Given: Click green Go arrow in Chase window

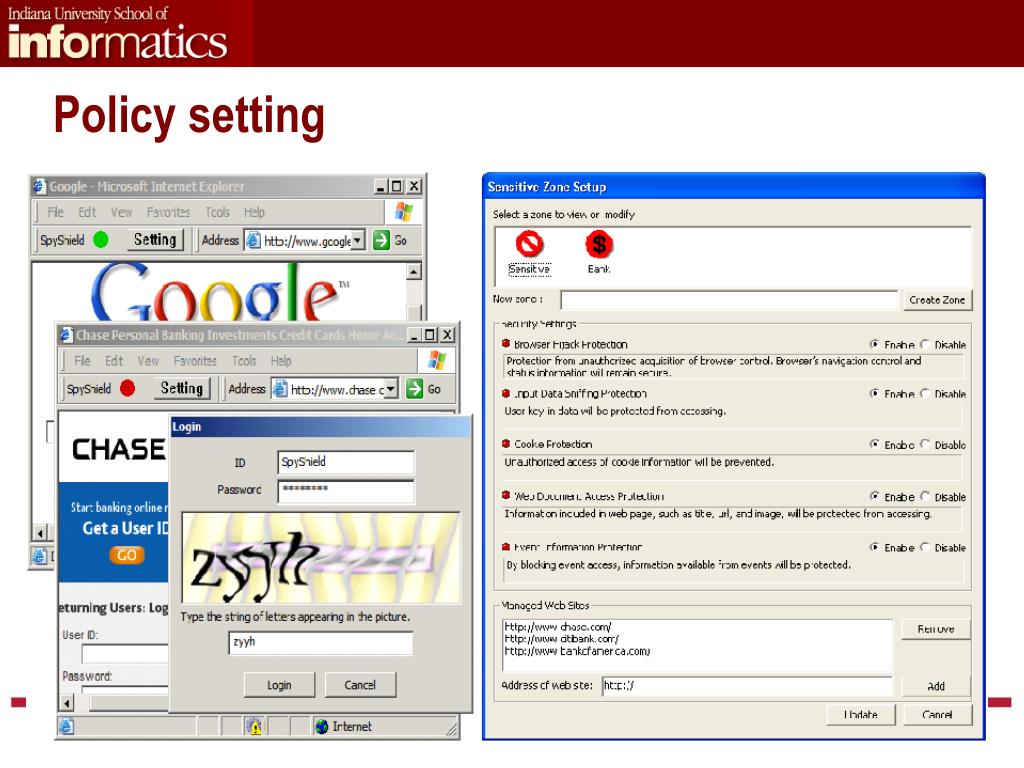Looking at the screenshot, I should [x=415, y=389].
